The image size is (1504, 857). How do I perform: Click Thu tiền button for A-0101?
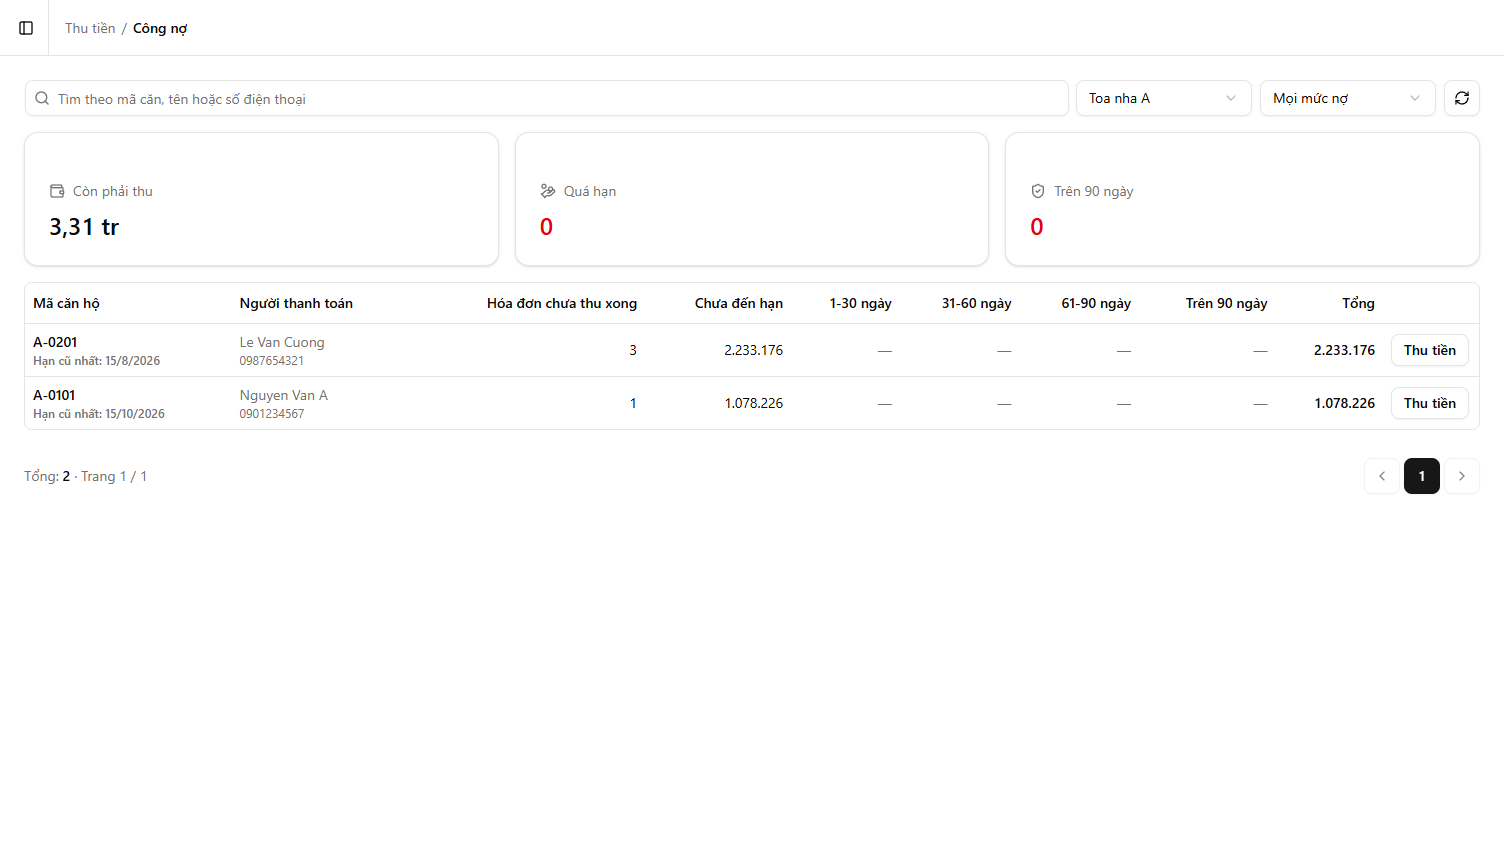pyautogui.click(x=1430, y=403)
